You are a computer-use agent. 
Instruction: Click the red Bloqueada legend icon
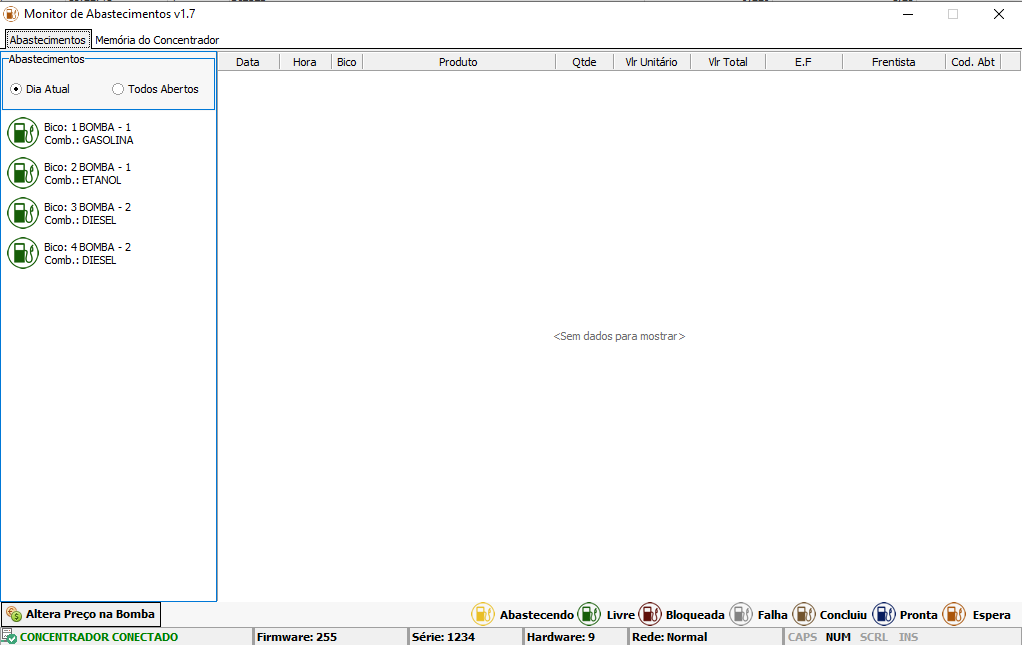click(x=650, y=614)
